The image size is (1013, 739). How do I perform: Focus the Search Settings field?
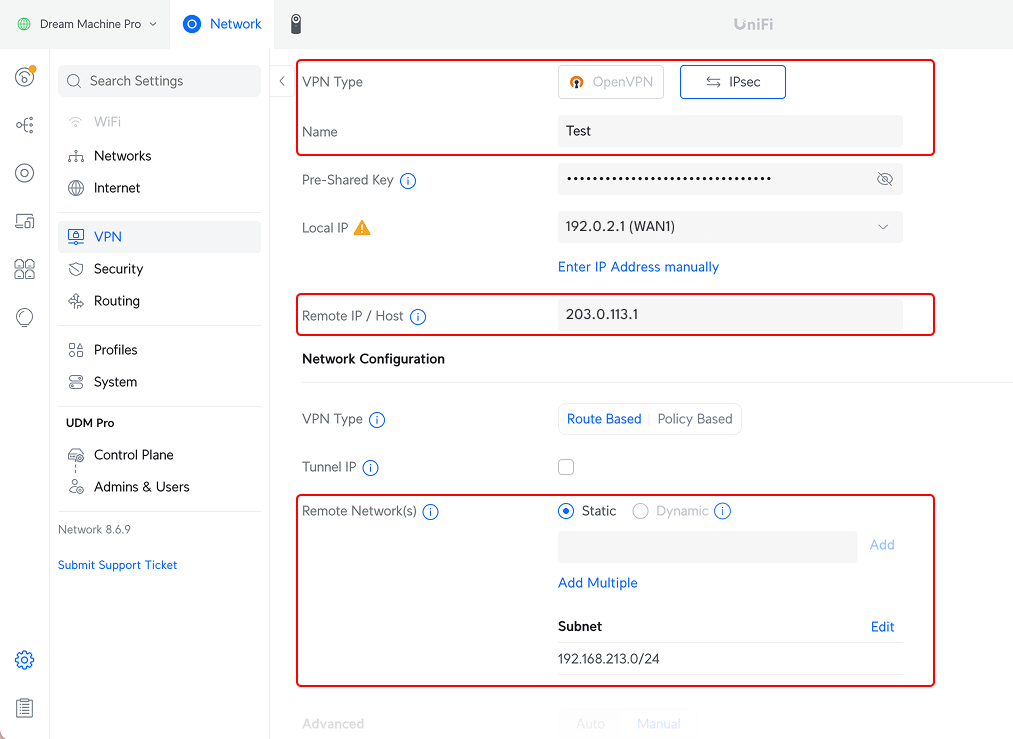click(160, 81)
